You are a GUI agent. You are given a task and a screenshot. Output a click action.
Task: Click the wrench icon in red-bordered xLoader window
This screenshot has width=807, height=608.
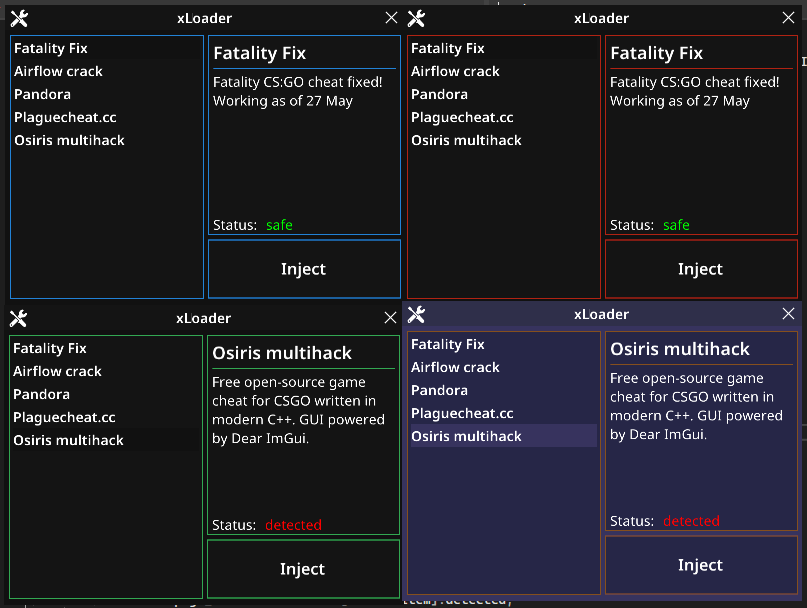(416, 19)
